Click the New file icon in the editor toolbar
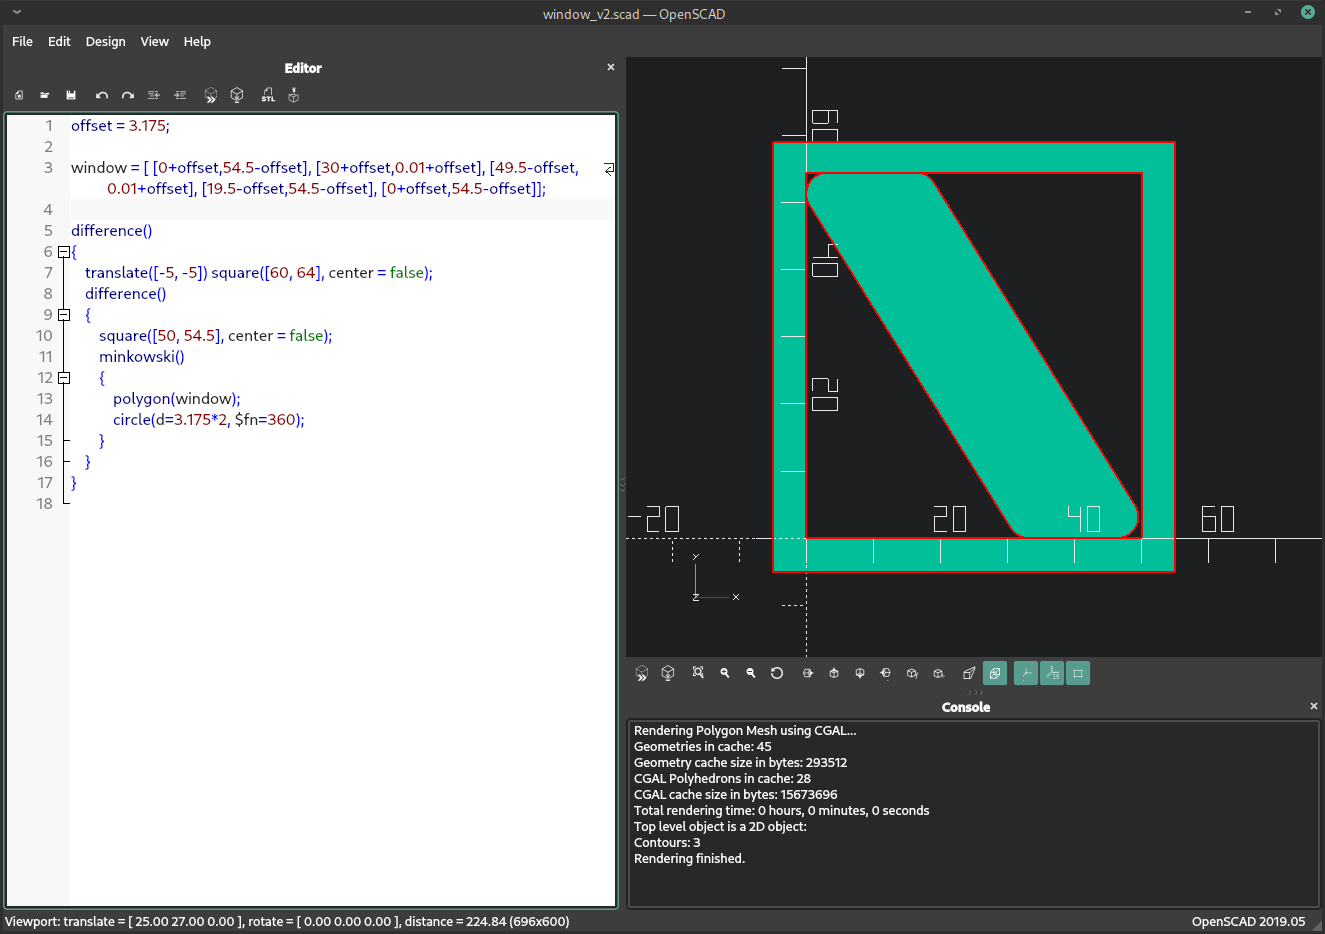The width and height of the screenshot is (1325, 934). point(19,95)
